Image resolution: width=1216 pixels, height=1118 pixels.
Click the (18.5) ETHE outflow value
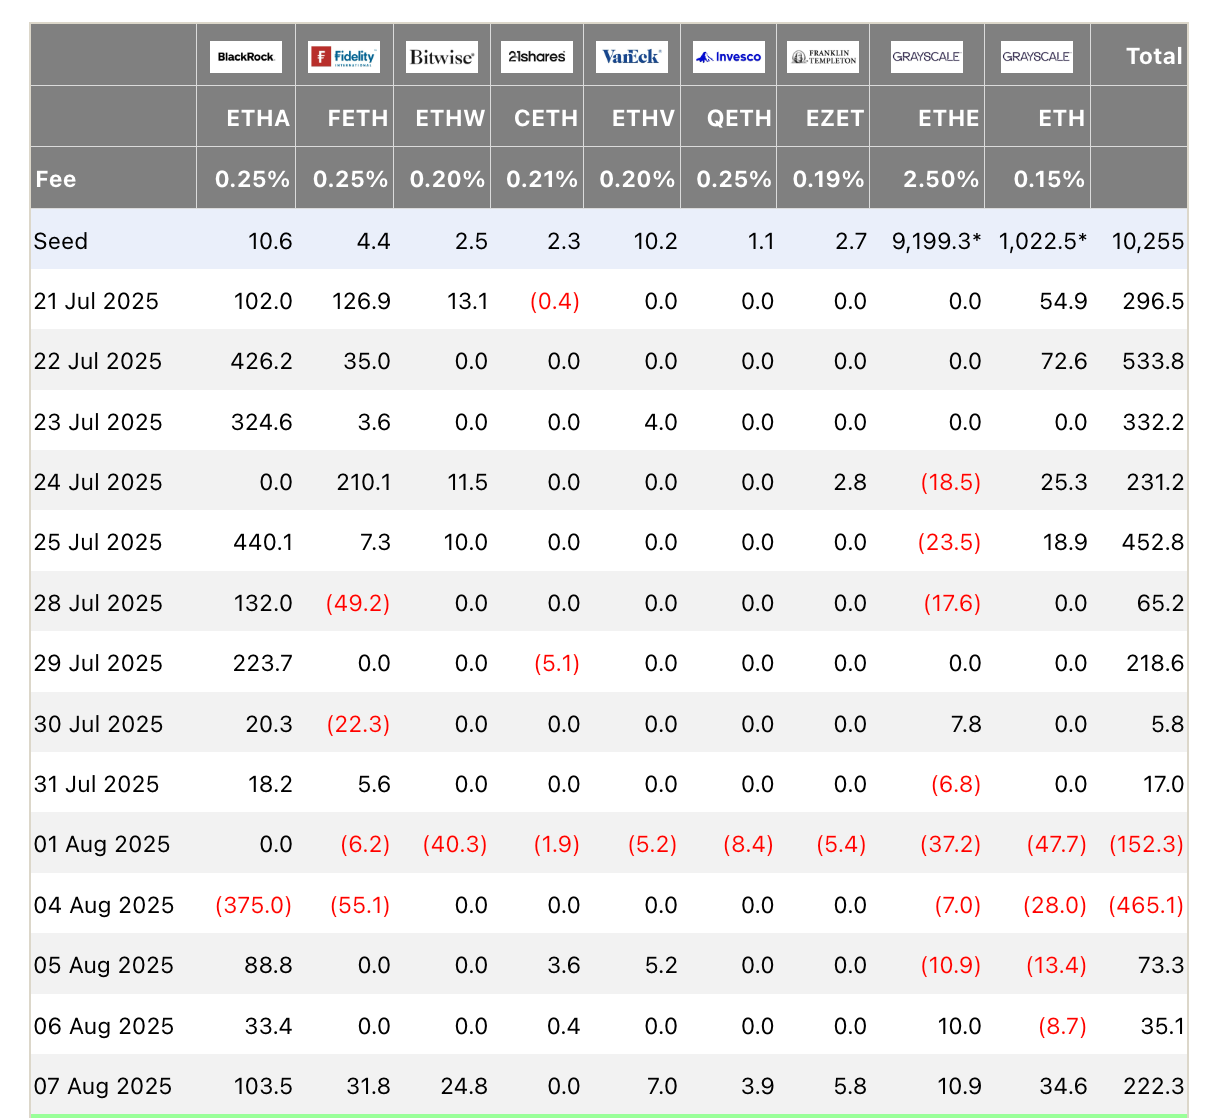point(951,482)
